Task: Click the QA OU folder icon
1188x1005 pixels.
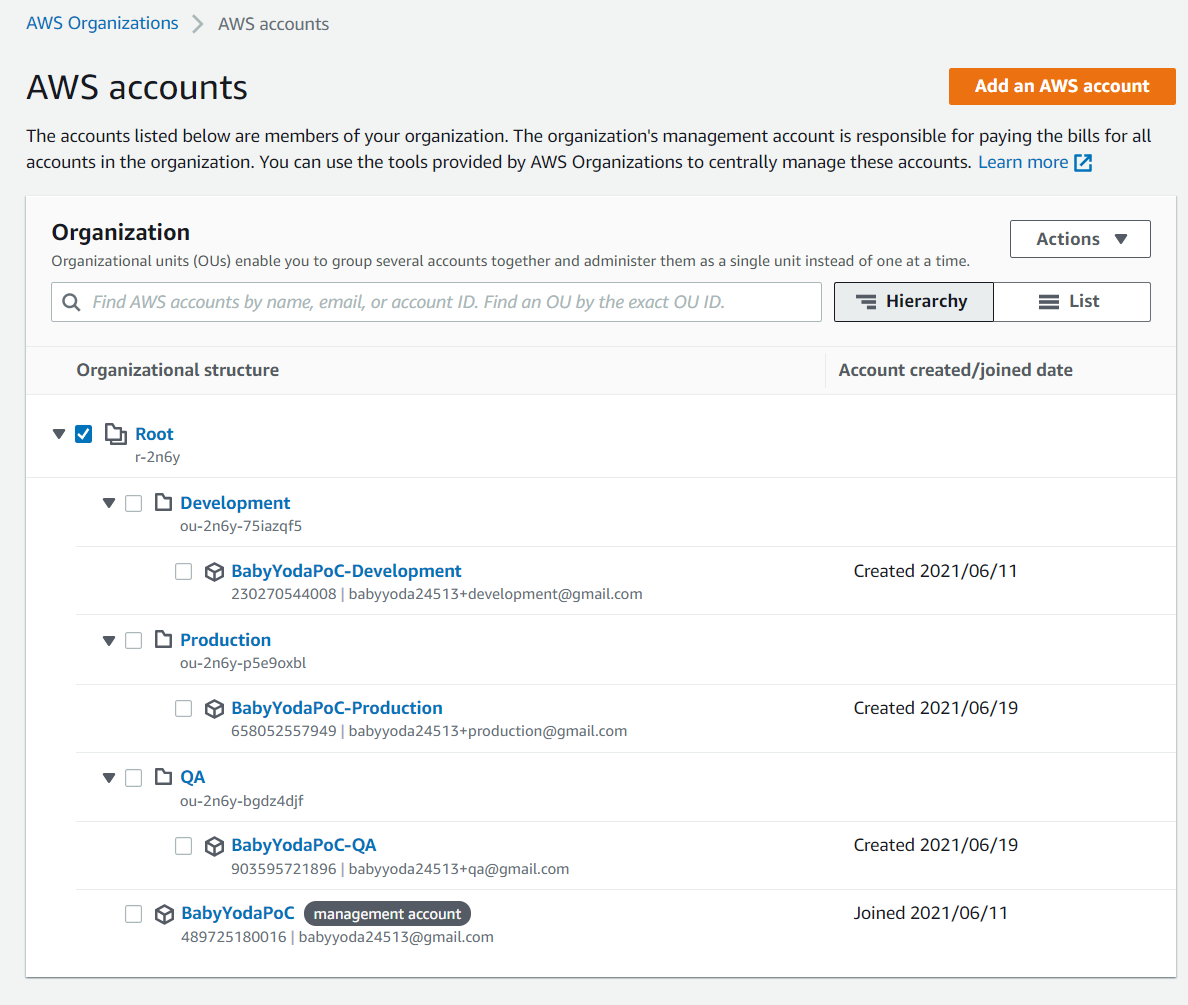Action: pyautogui.click(x=163, y=776)
